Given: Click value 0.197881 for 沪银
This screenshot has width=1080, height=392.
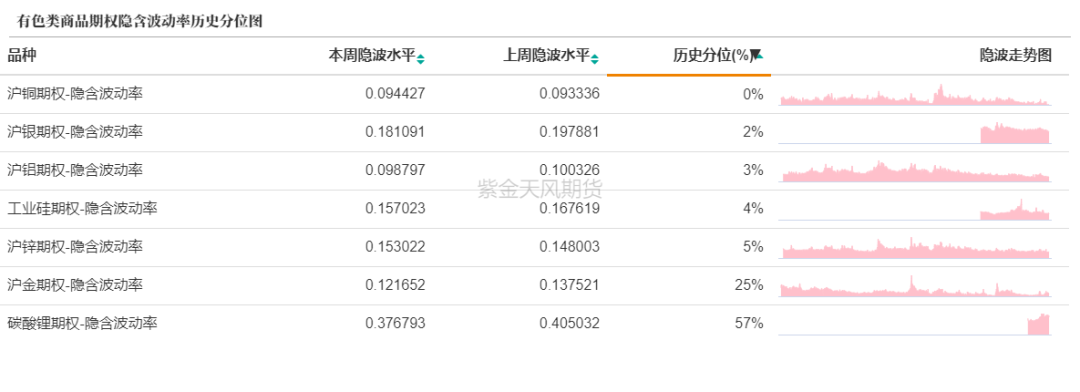Looking at the screenshot, I should pos(570,132).
